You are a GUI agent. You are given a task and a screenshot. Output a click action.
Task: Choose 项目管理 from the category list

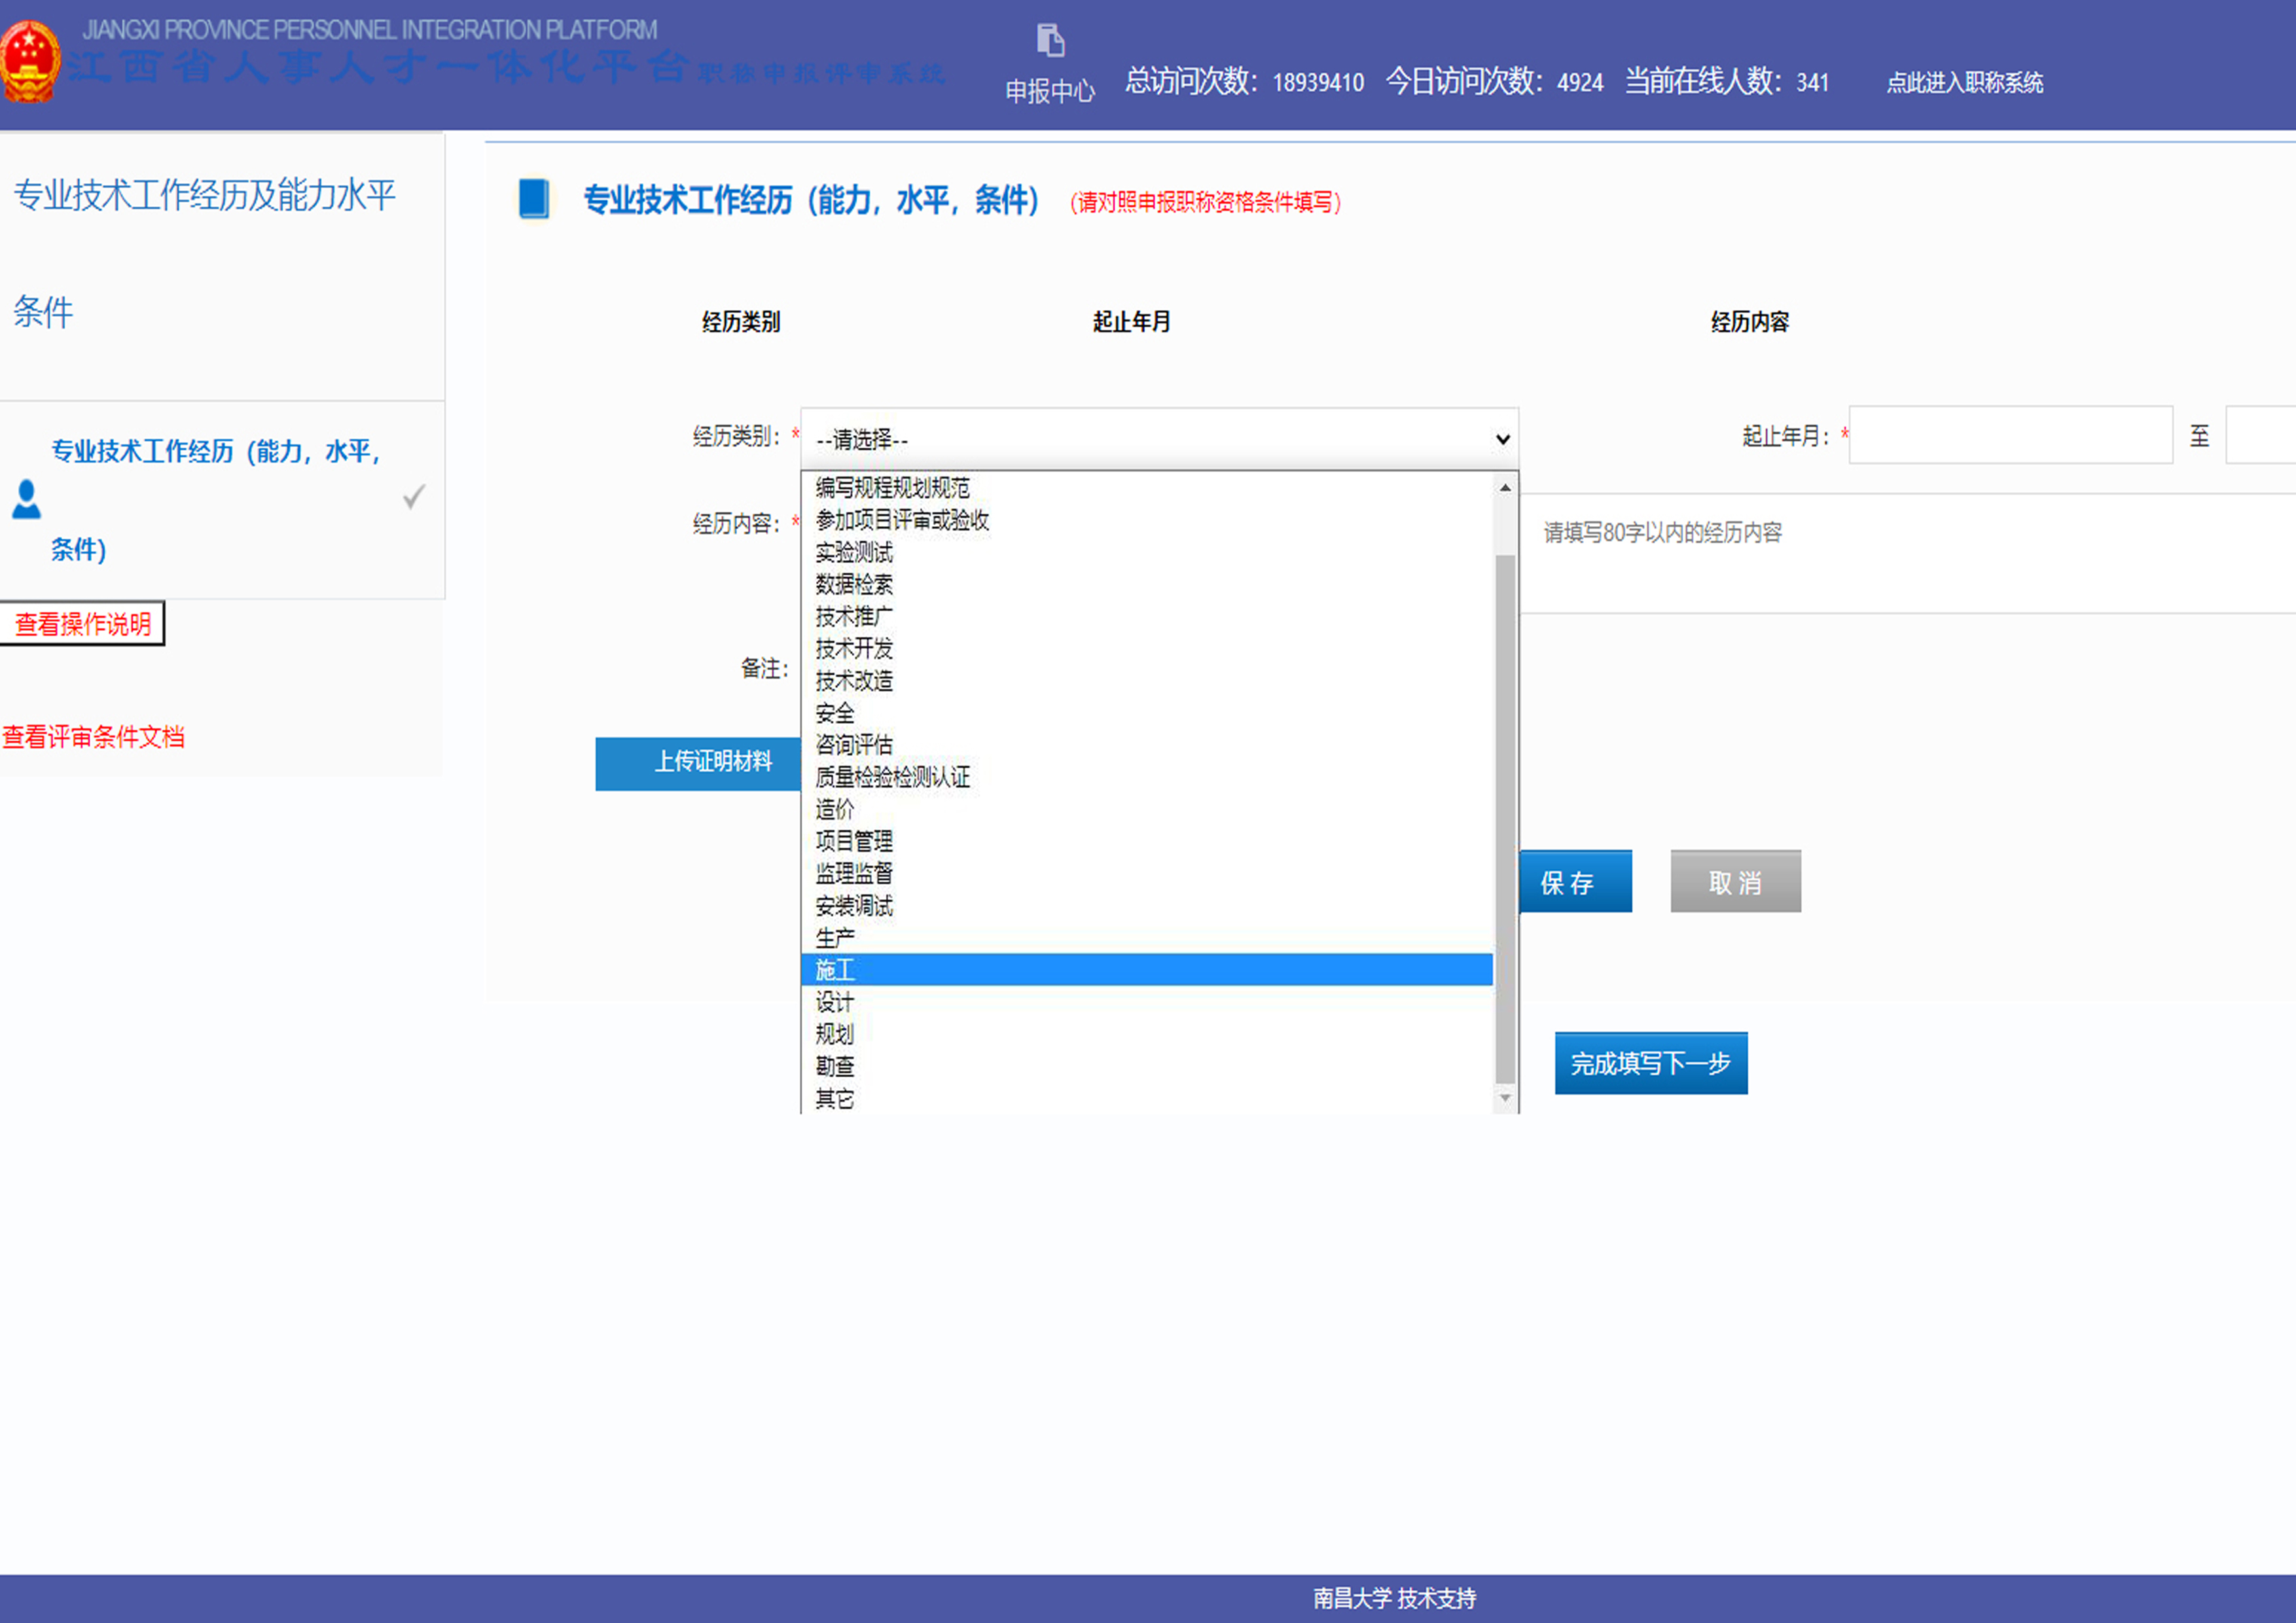[853, 841]
